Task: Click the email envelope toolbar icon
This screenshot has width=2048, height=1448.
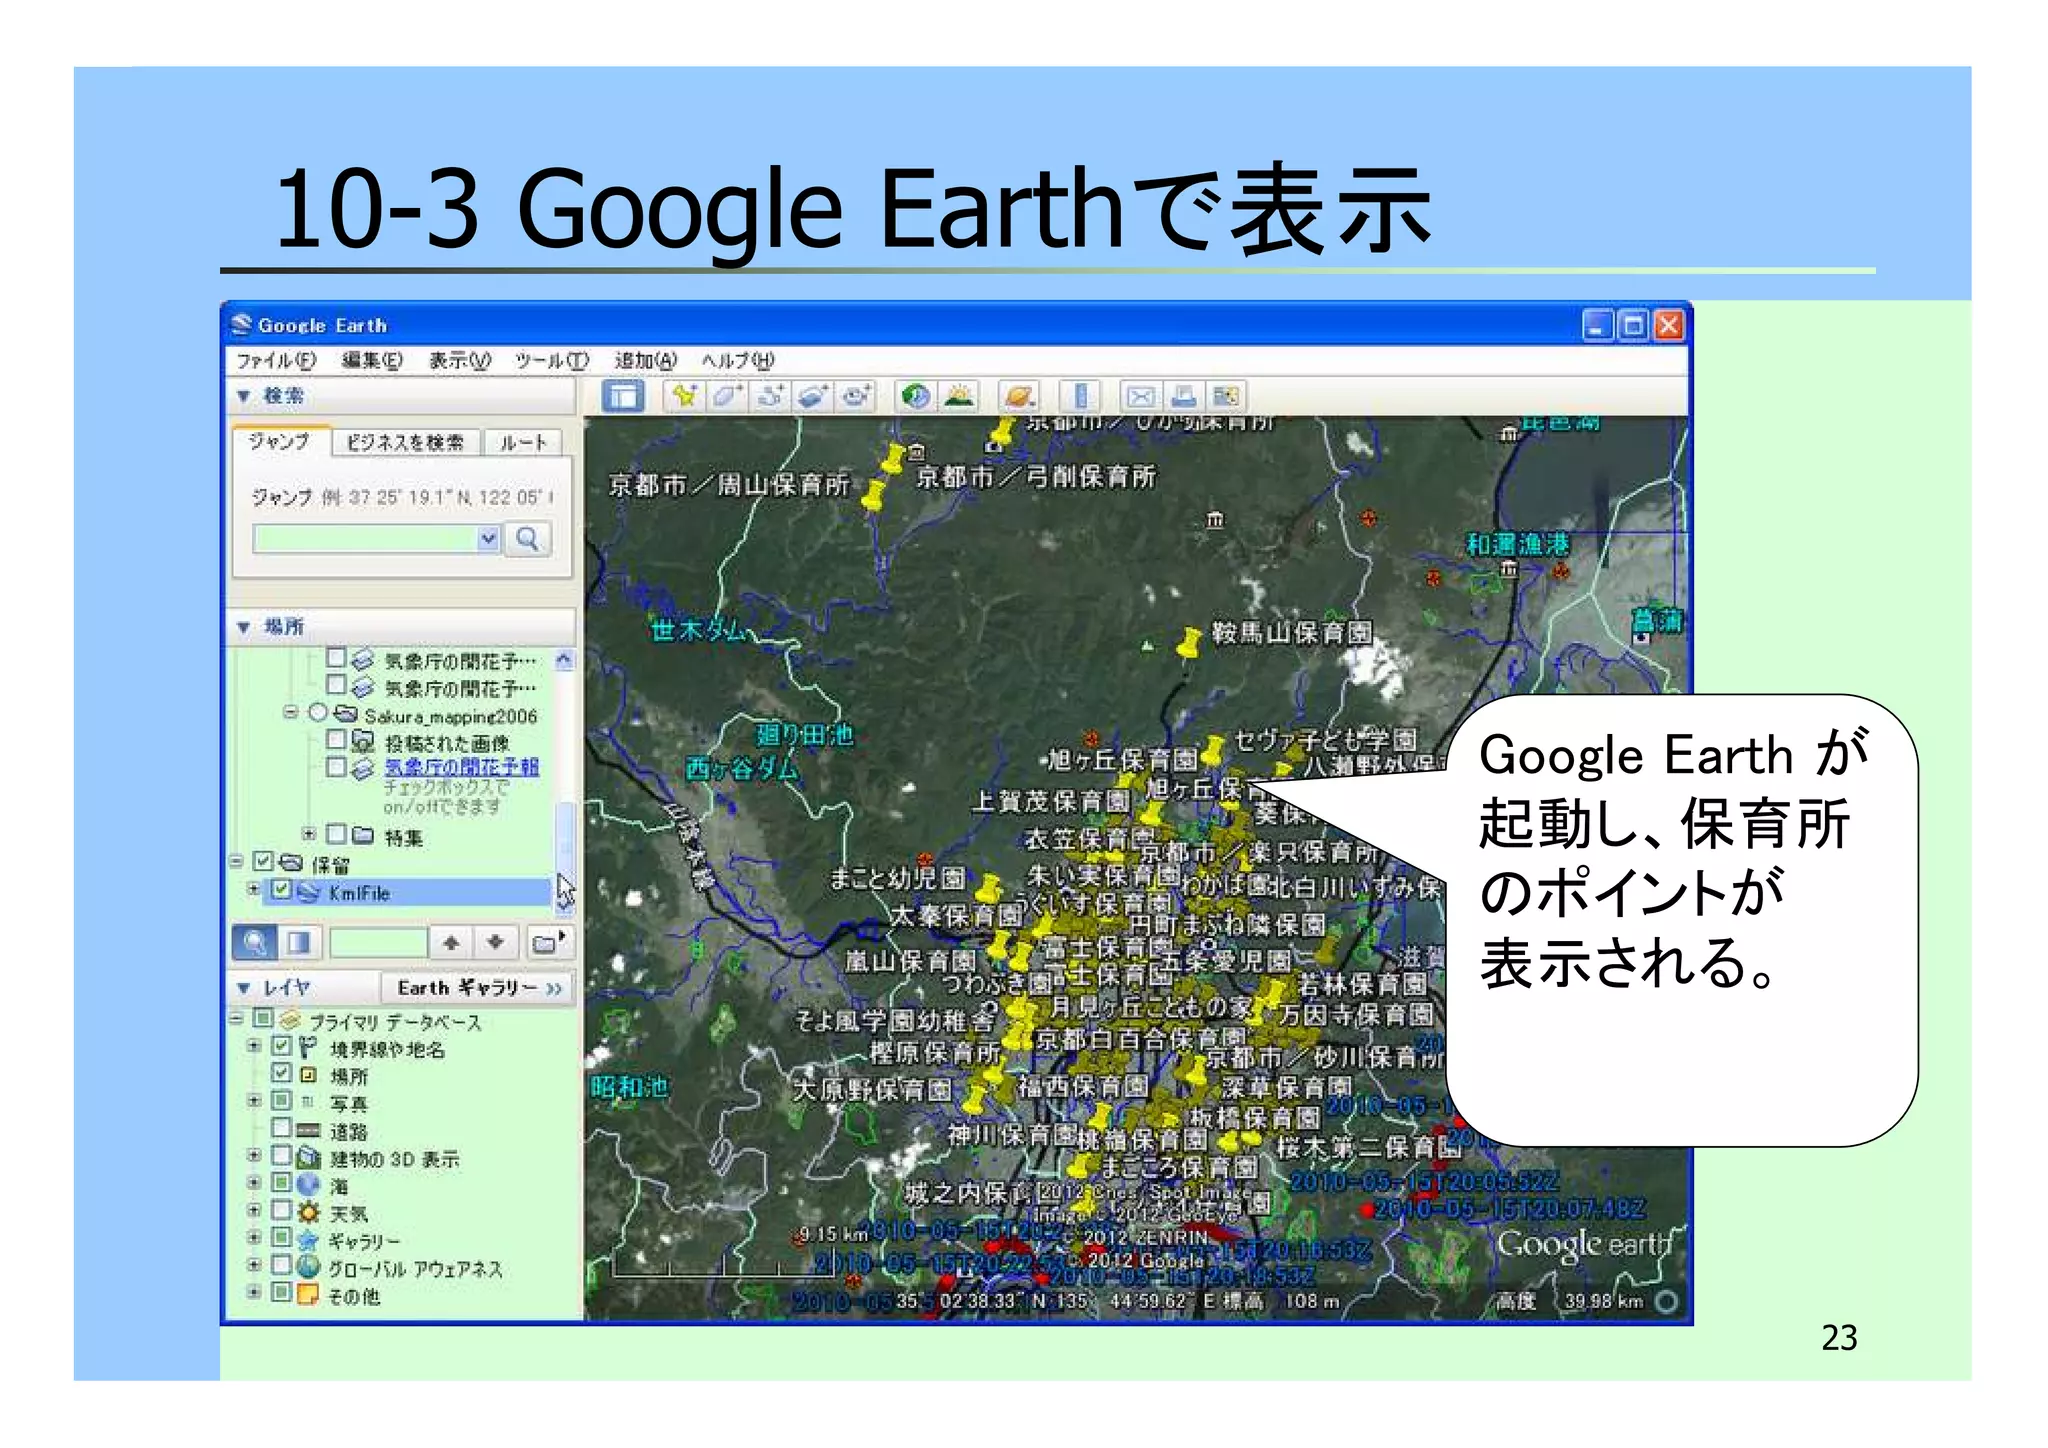Action: [x=1141, y=396]
